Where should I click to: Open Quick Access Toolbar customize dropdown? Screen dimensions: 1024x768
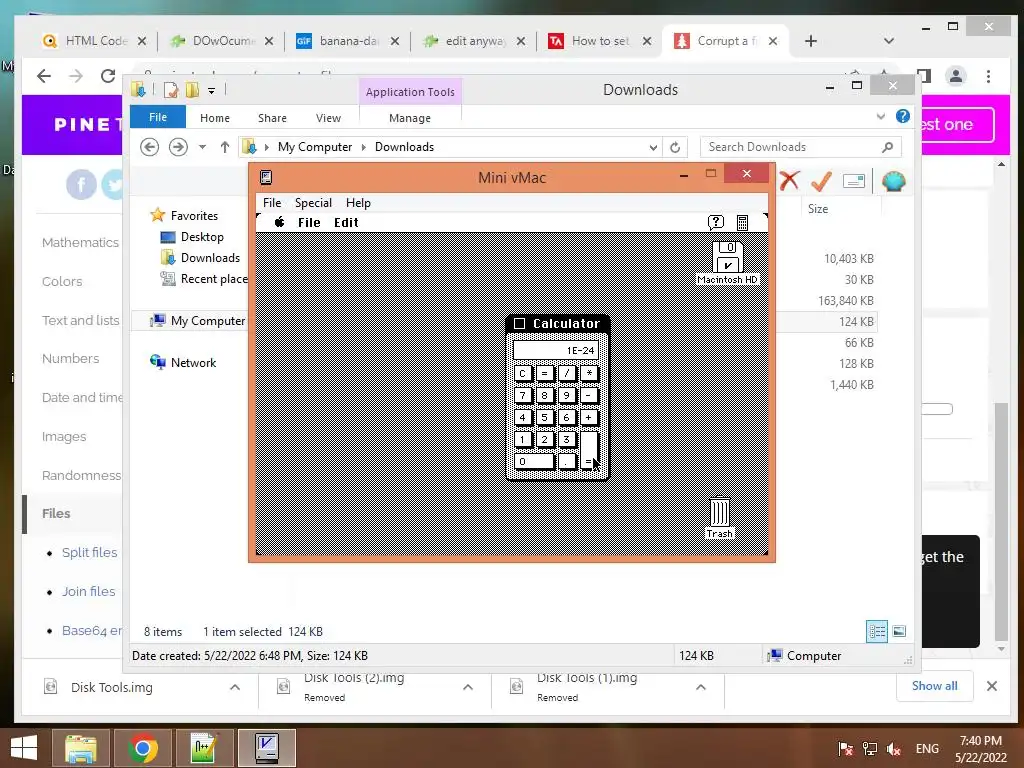pos(212,90)
